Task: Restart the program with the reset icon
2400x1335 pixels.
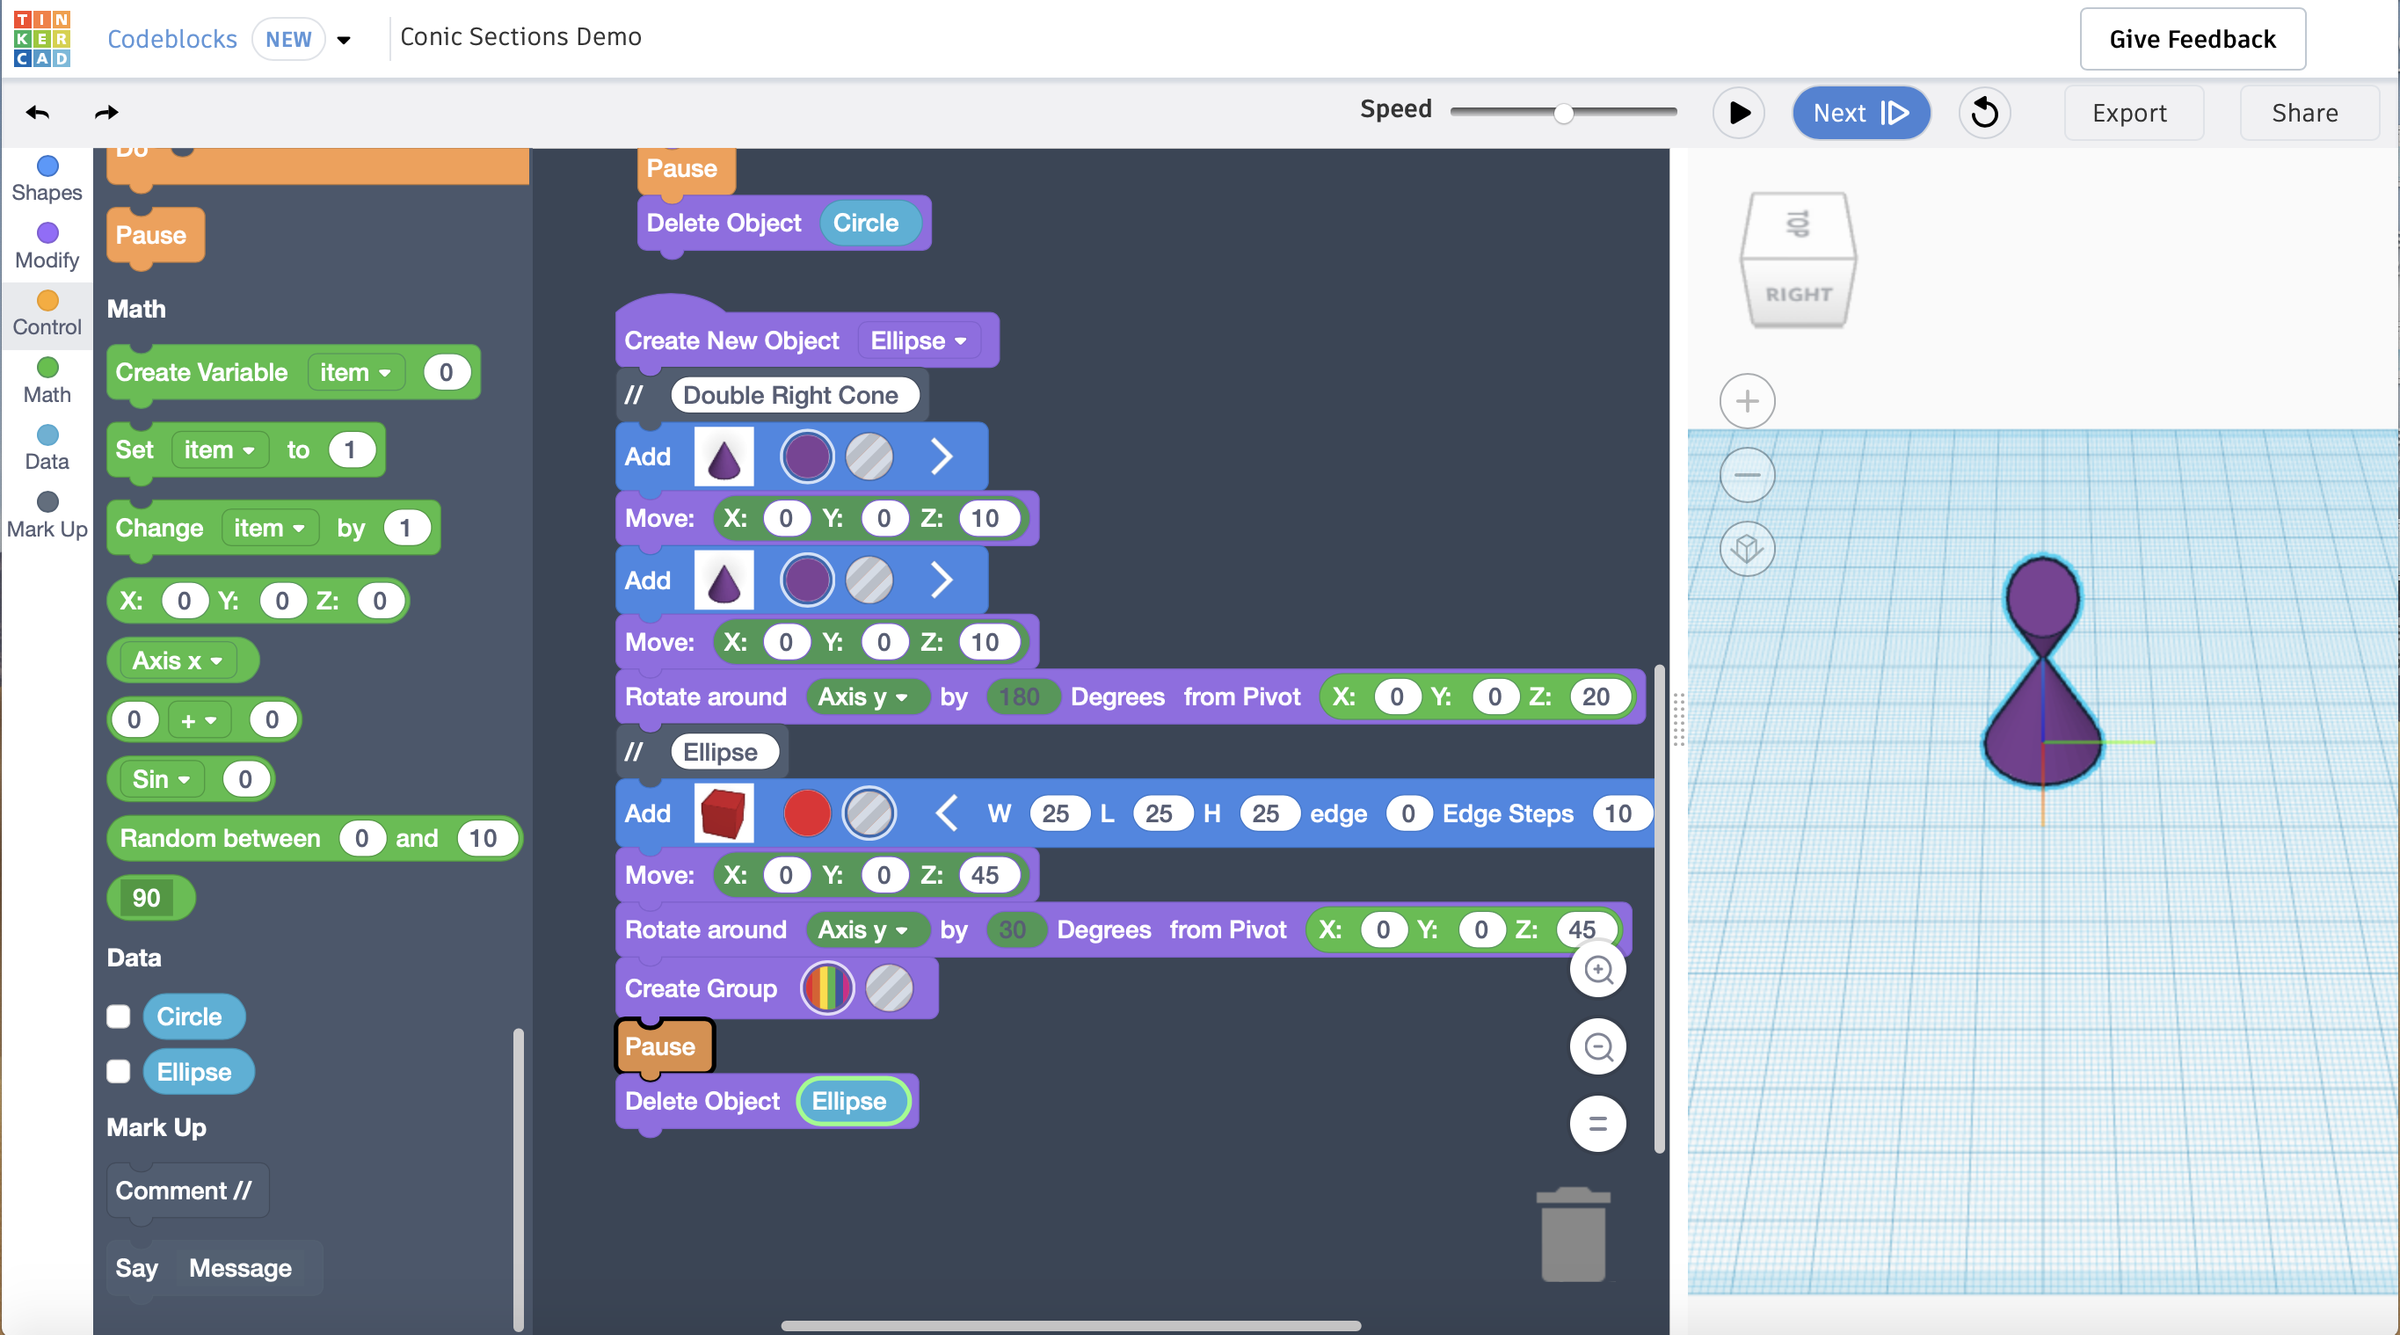Action: [x=1985, y=112]
